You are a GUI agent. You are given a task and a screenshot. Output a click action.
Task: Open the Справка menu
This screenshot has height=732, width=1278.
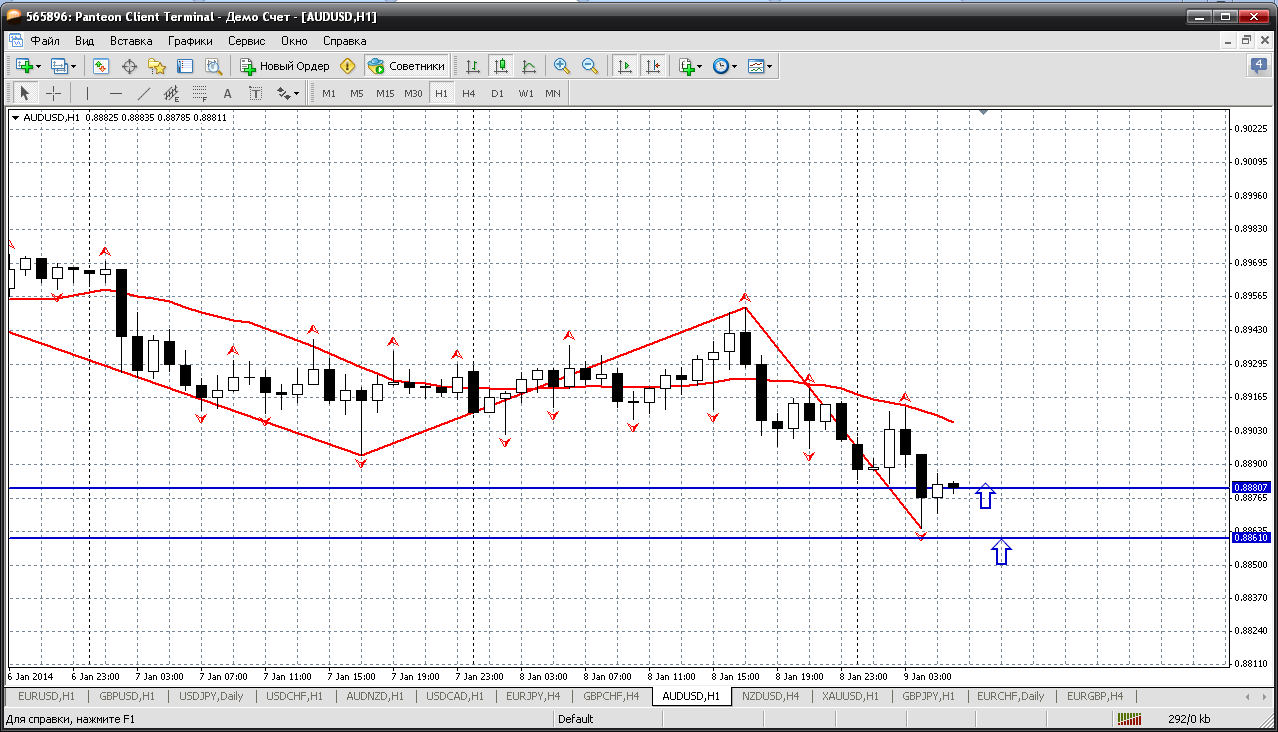click(x=344, y=41)
